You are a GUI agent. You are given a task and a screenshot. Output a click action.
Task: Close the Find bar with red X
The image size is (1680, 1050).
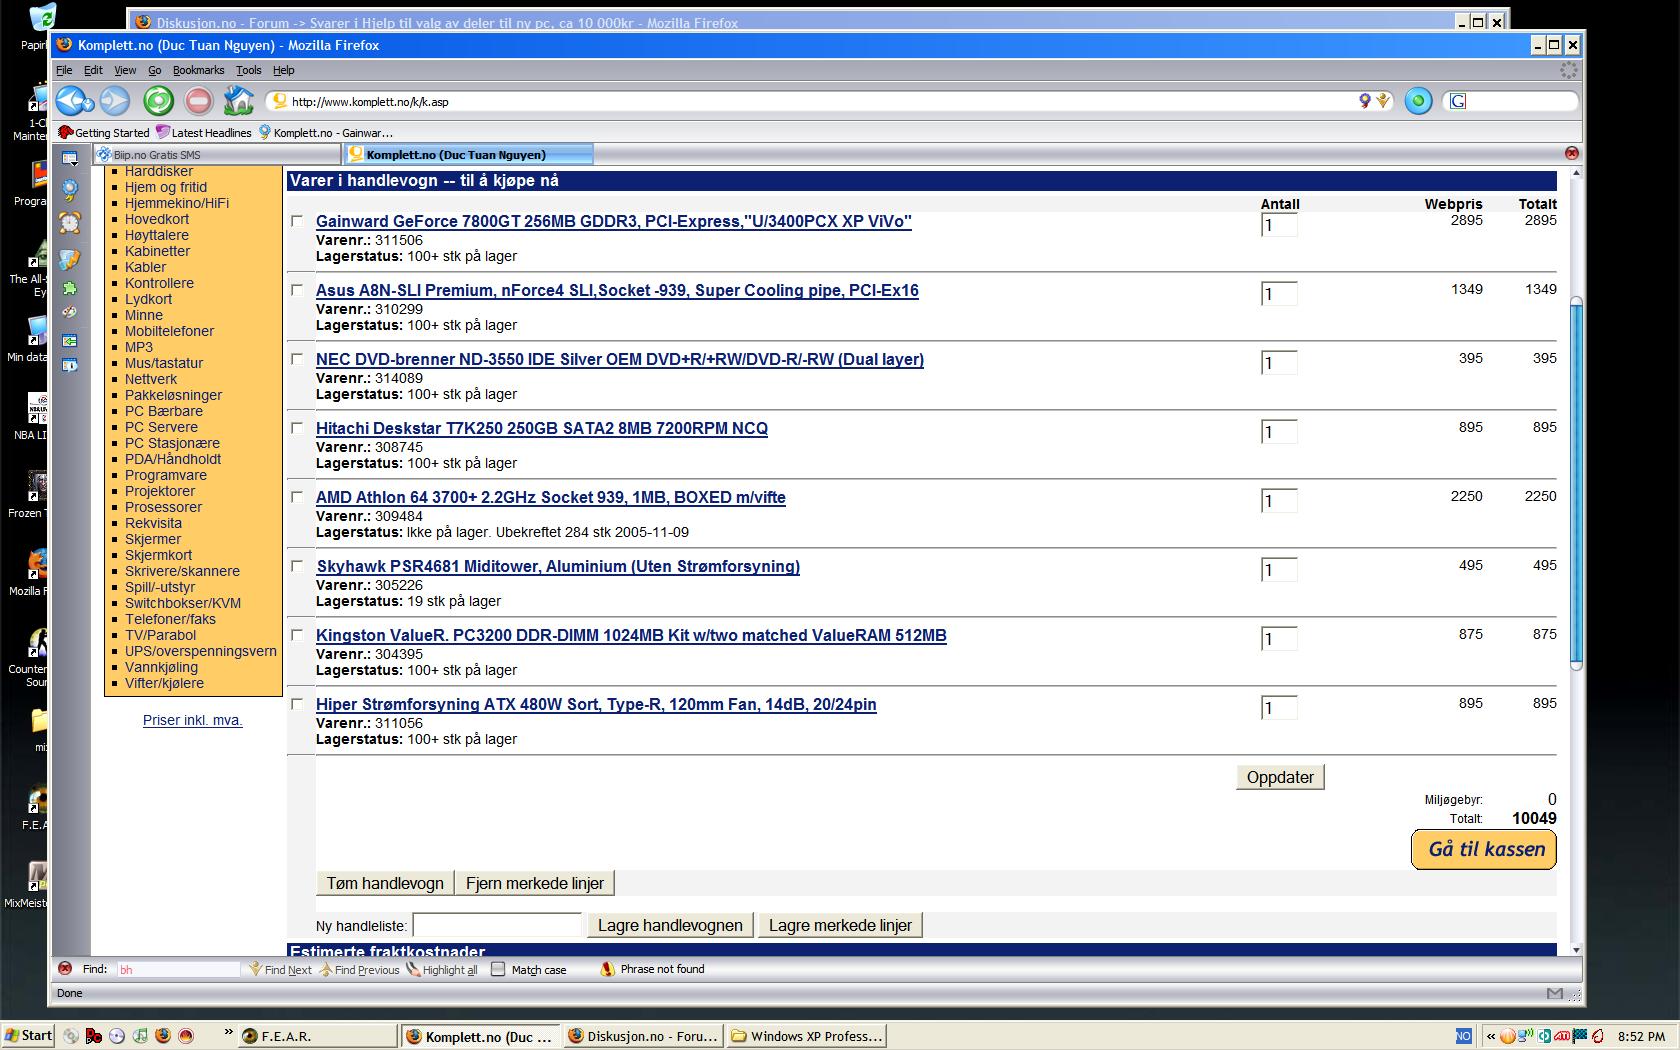pyautogui.click(x=65, y=968)
